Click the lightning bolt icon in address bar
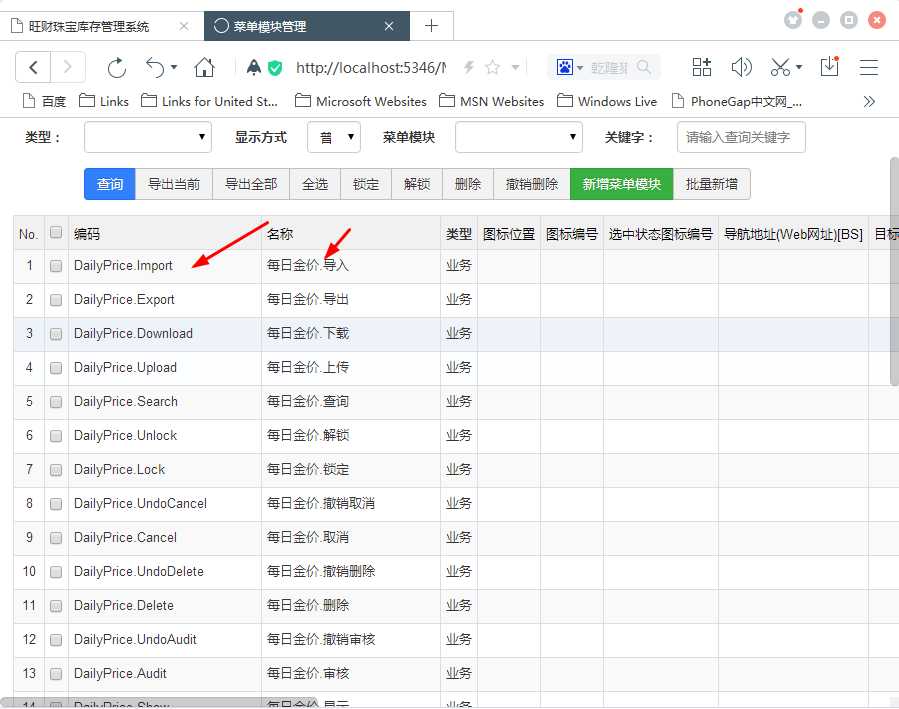Screen dimensions: 899x709 coord(469,68)
